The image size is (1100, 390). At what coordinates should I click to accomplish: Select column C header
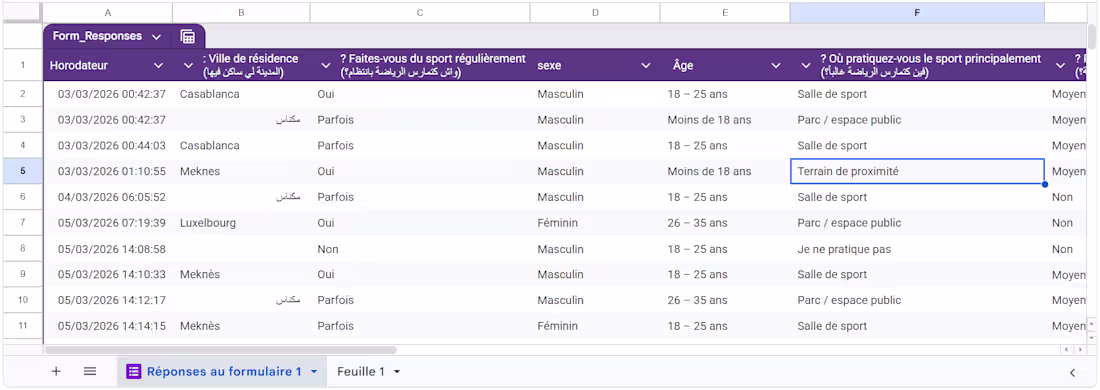(x=420, y=13)
